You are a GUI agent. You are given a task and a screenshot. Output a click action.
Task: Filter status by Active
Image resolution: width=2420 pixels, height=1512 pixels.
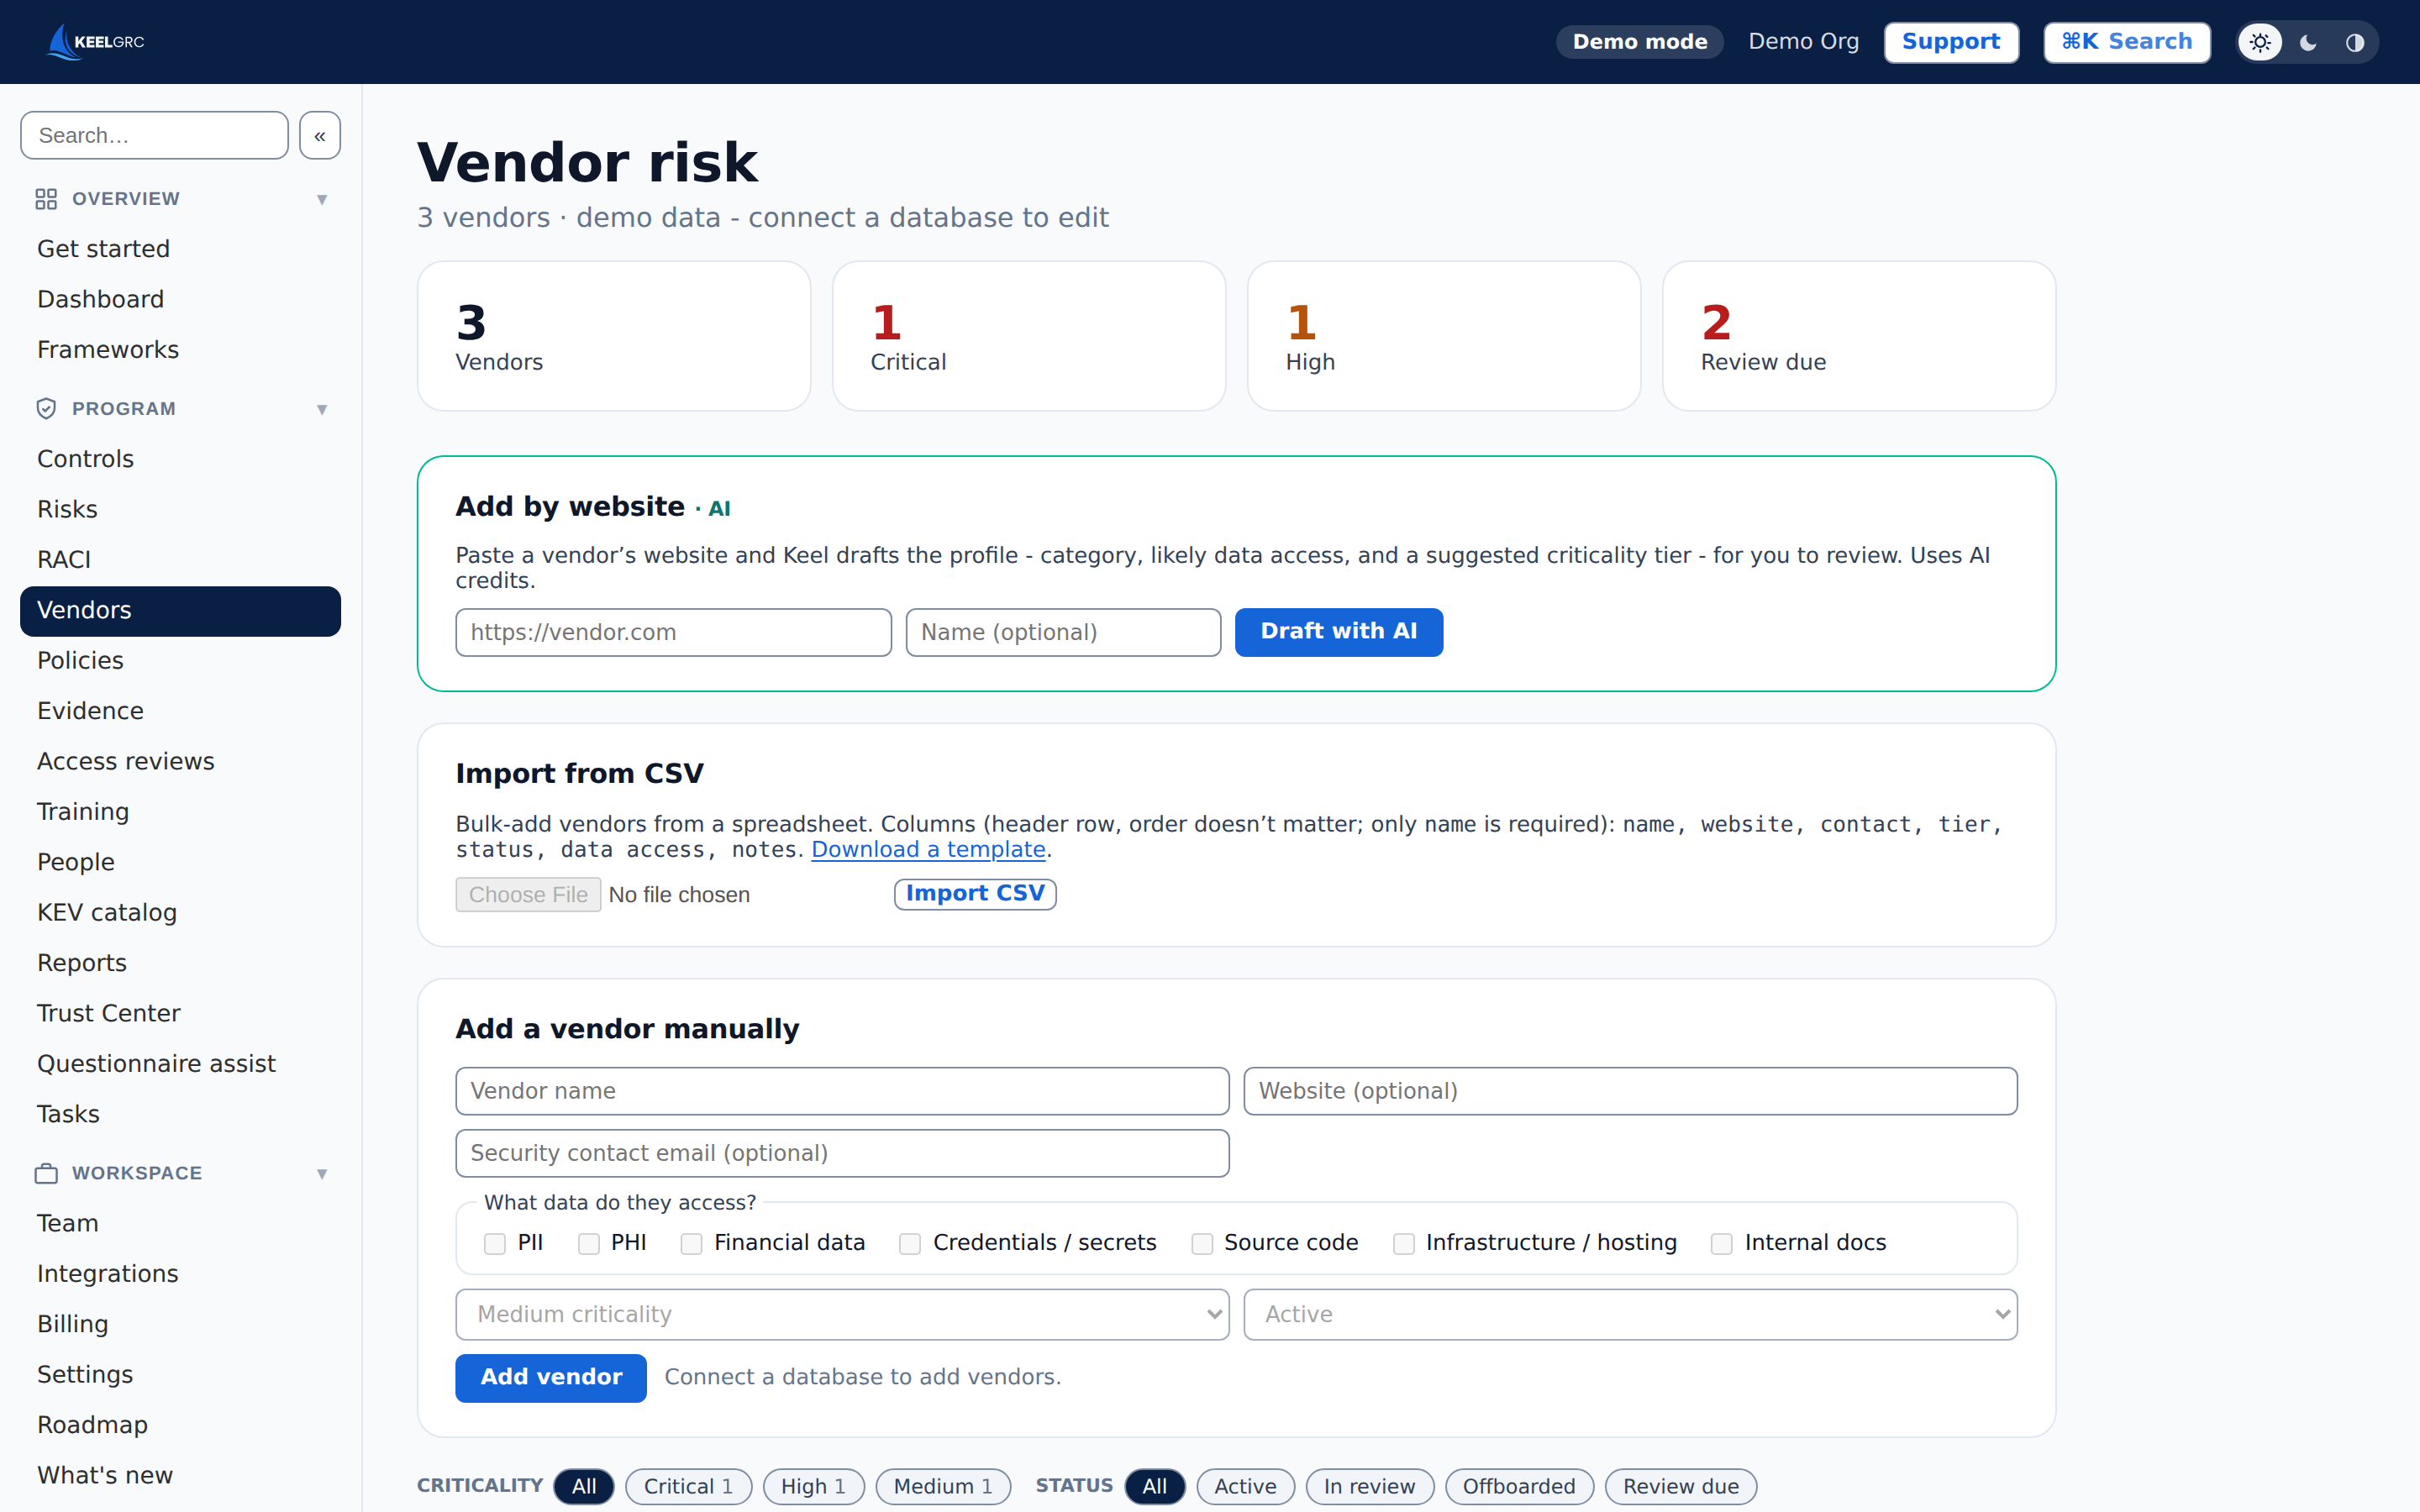[1245, 1486]
